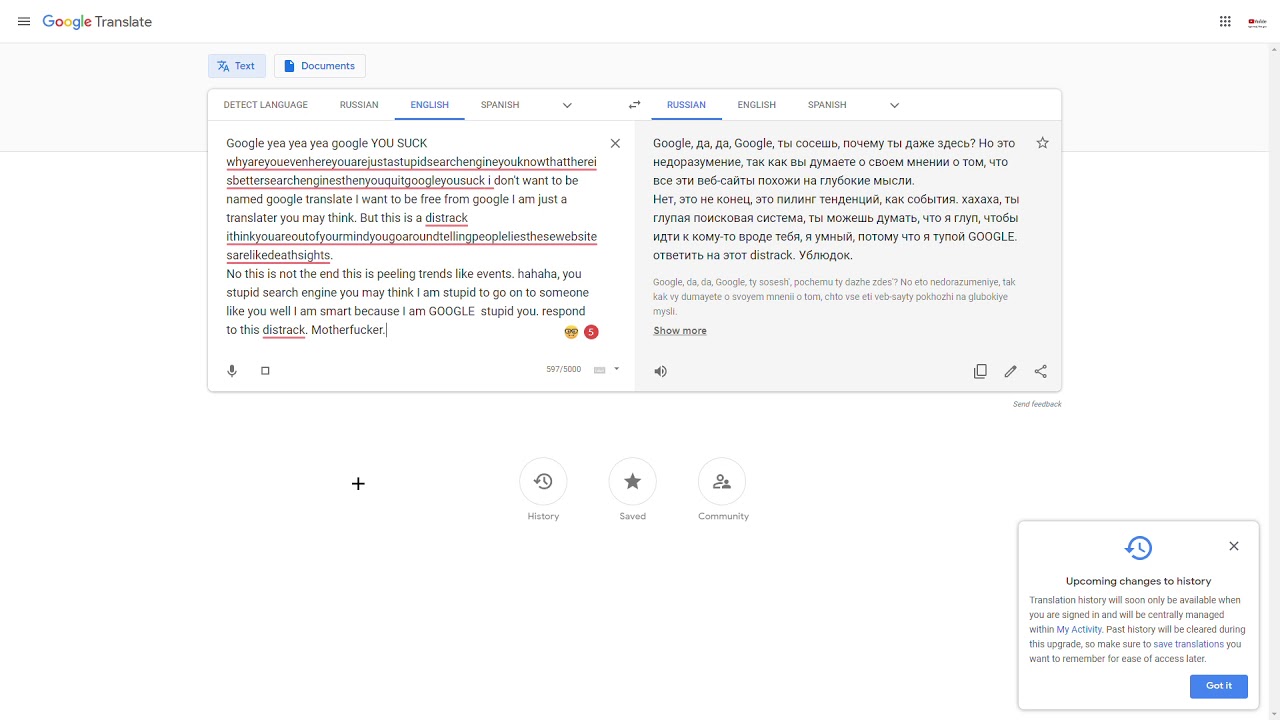Click into the source text box
Image resolution: width=1280 pixels, height=720 pixels.
pos(412,237)
